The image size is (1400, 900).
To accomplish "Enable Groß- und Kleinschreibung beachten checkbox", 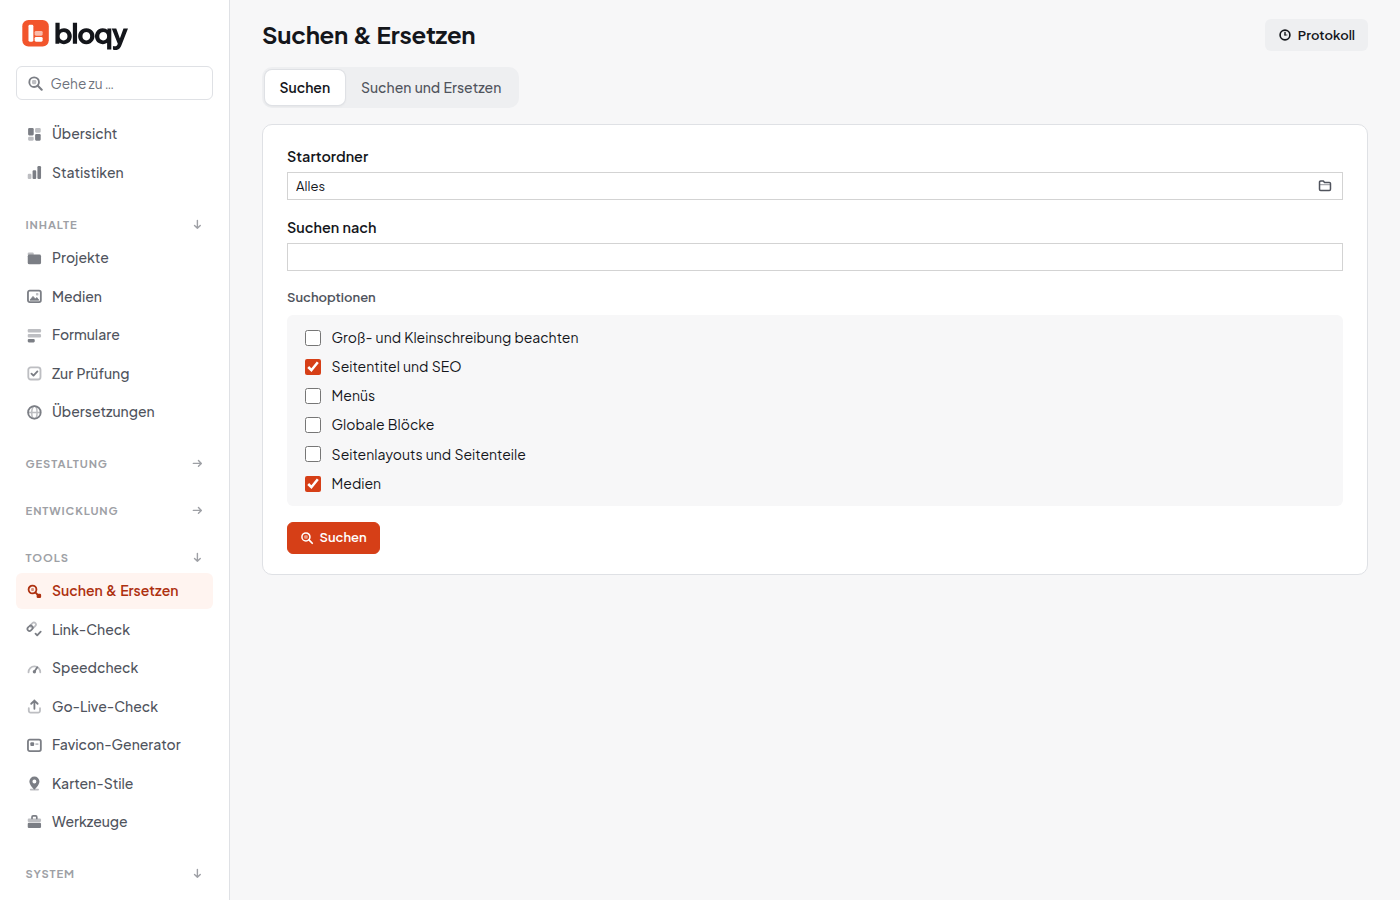I will coord(313,338).
